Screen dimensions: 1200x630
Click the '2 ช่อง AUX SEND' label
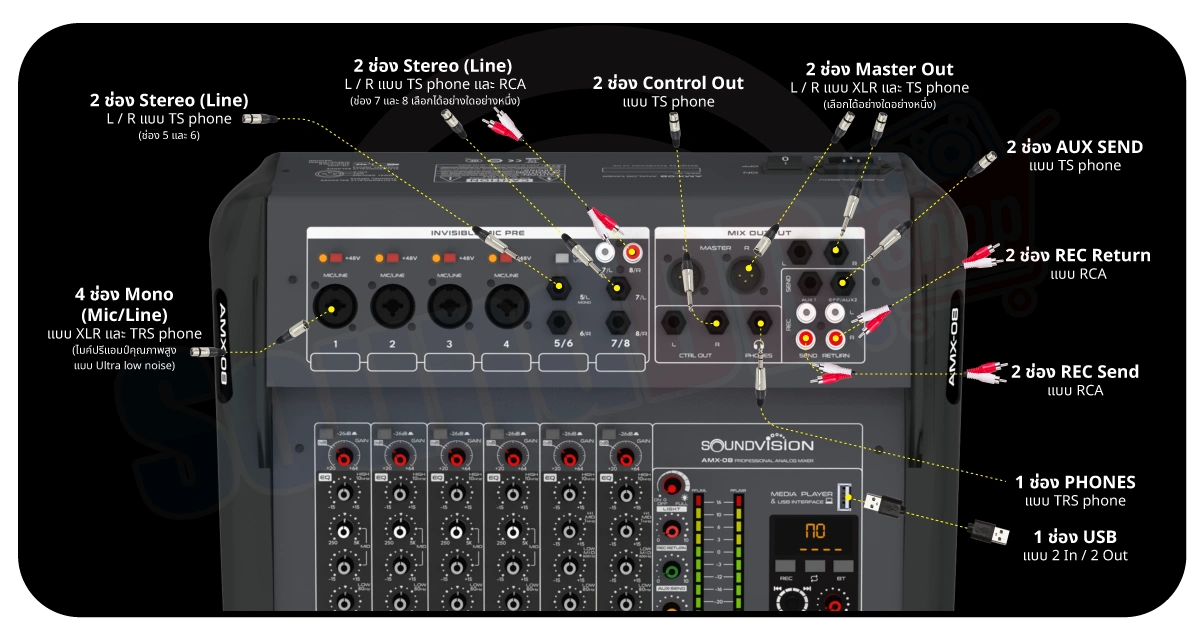coord(1075,146)
